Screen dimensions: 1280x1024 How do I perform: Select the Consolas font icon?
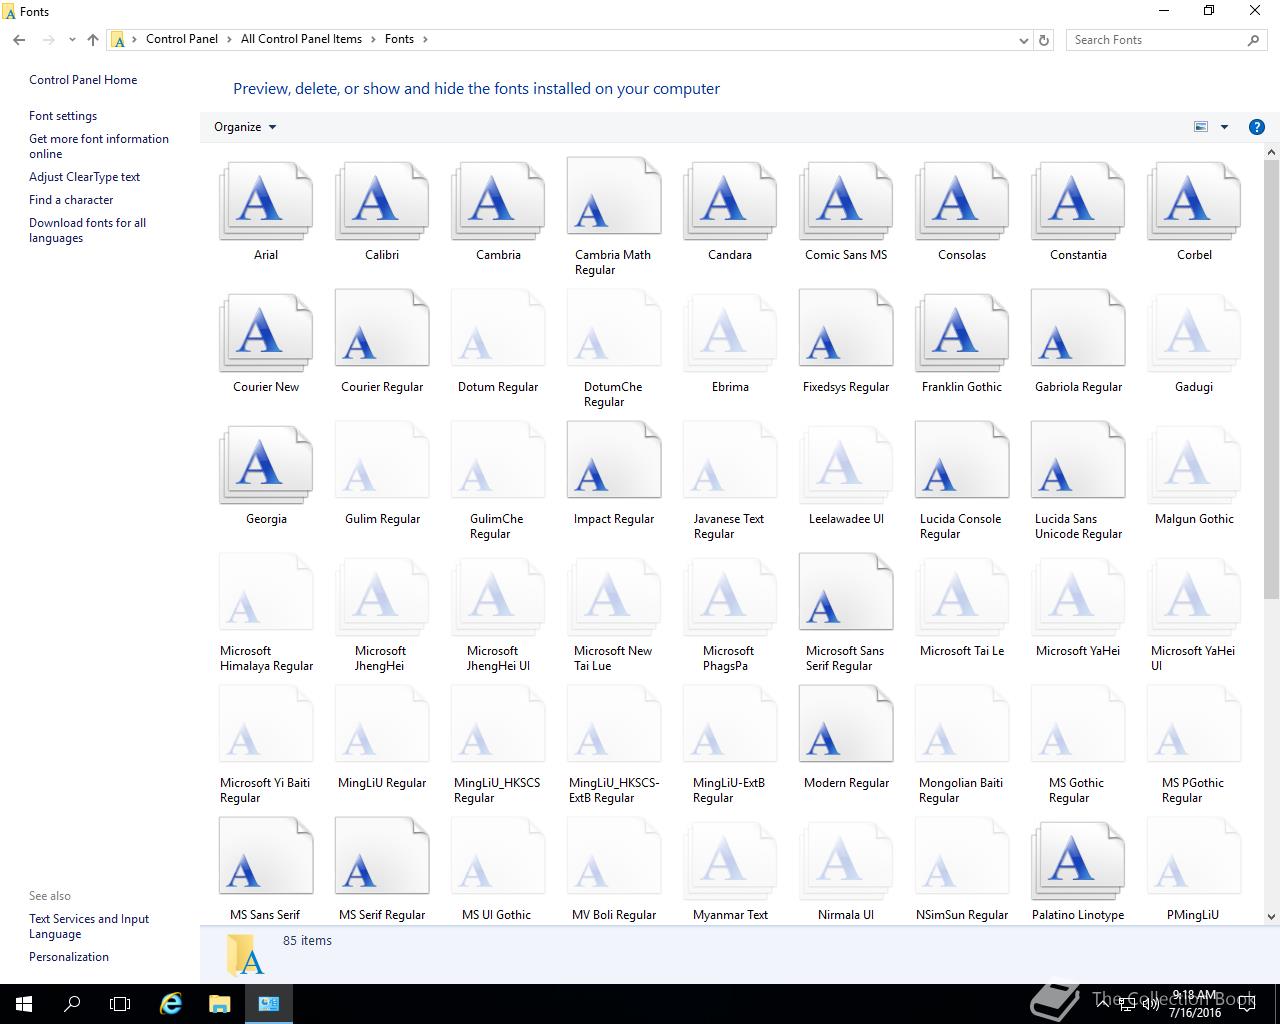pos(962,202)
